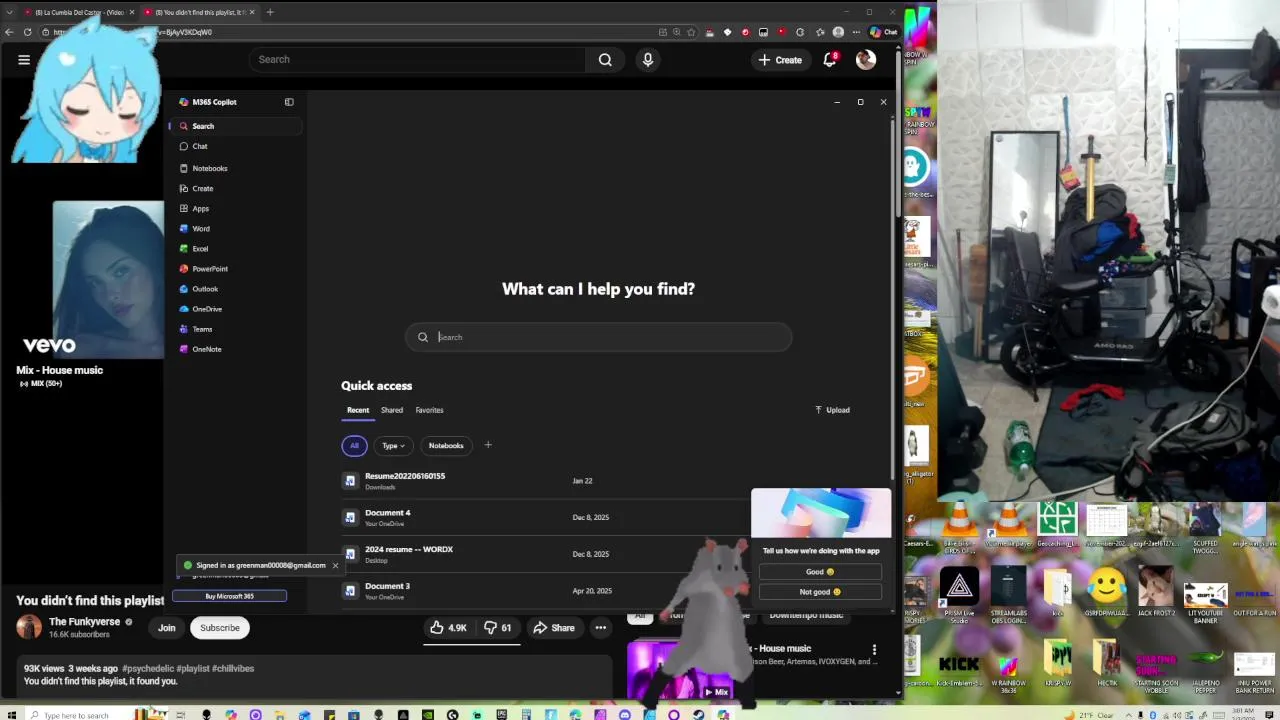Click the browser back arrow
The width and height of the screenshot is (1280, 720).
[9, 32]
